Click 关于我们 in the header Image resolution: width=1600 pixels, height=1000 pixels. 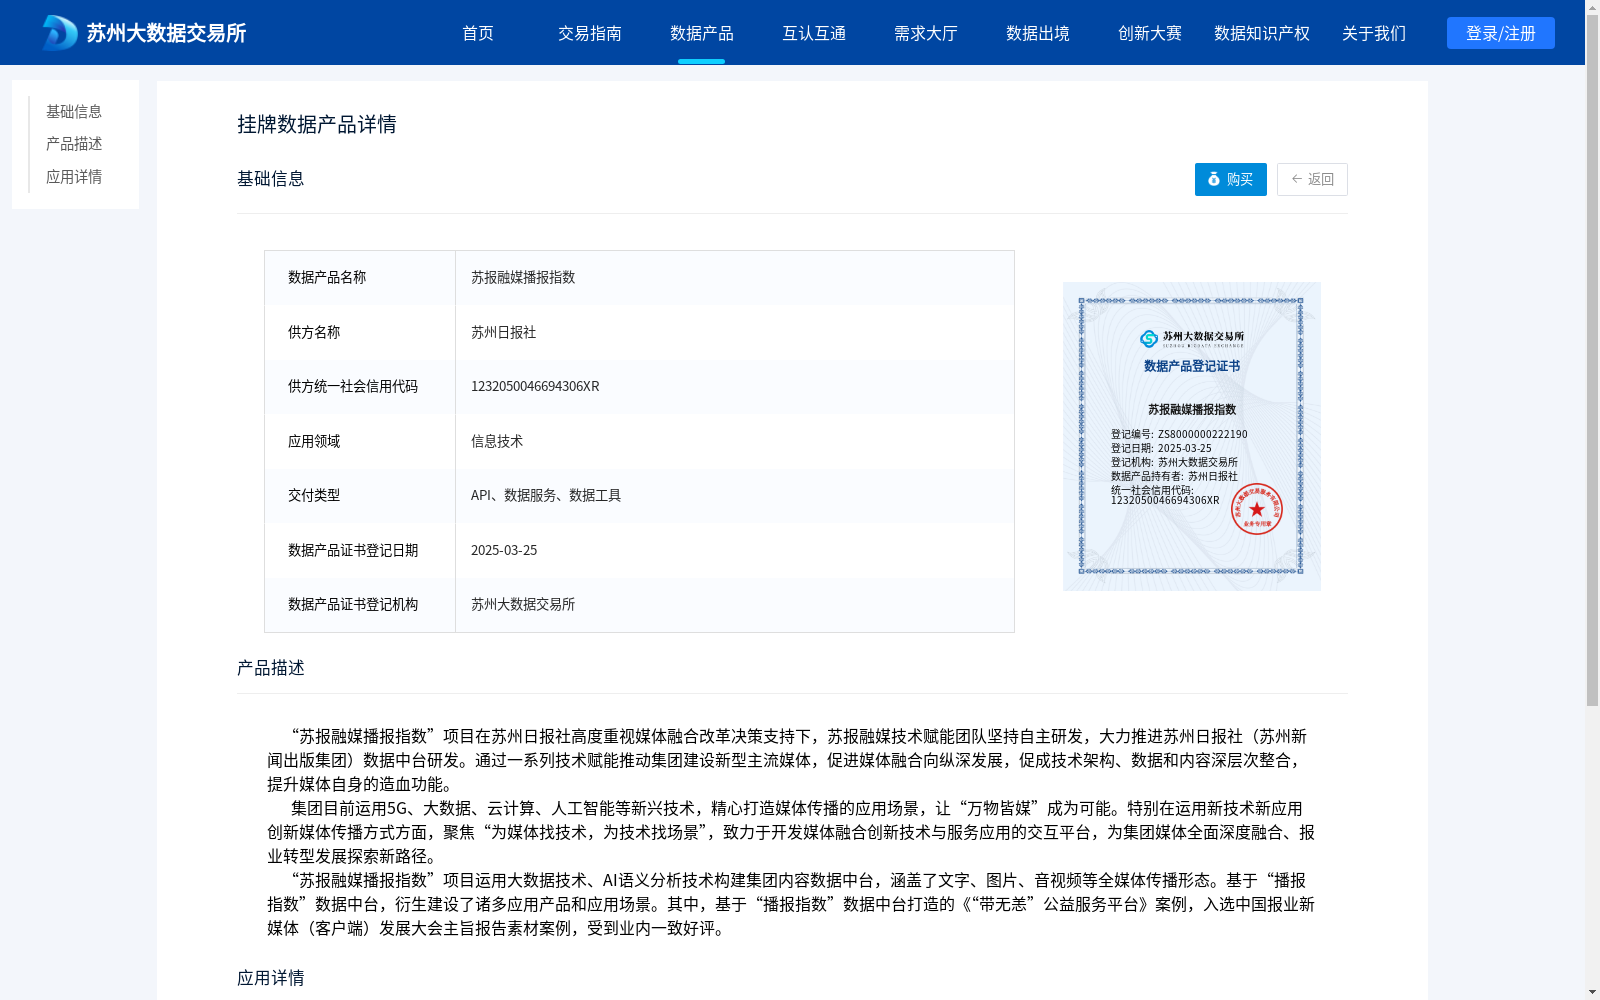(x=1374, y=33)
